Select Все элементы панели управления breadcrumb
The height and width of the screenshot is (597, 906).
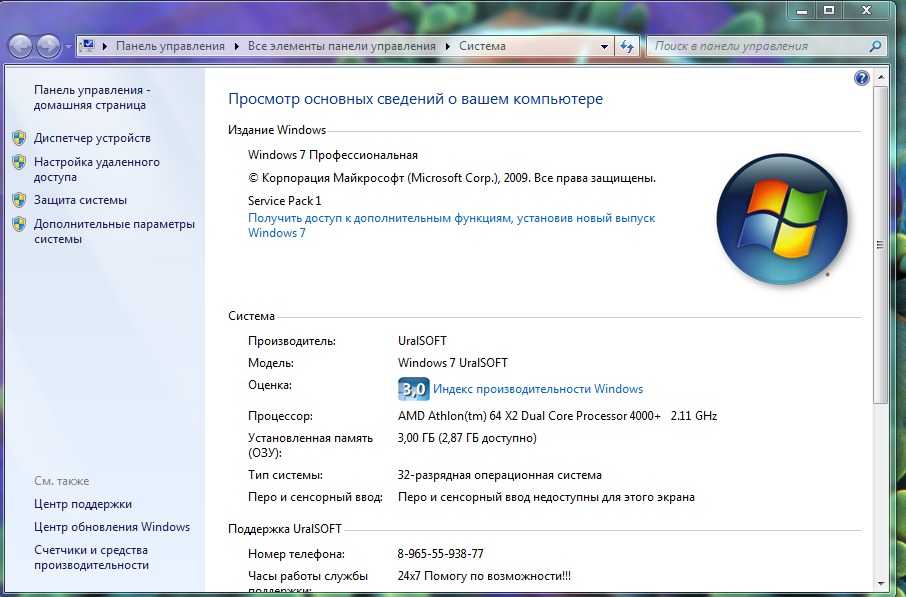[x=341, y=46]
